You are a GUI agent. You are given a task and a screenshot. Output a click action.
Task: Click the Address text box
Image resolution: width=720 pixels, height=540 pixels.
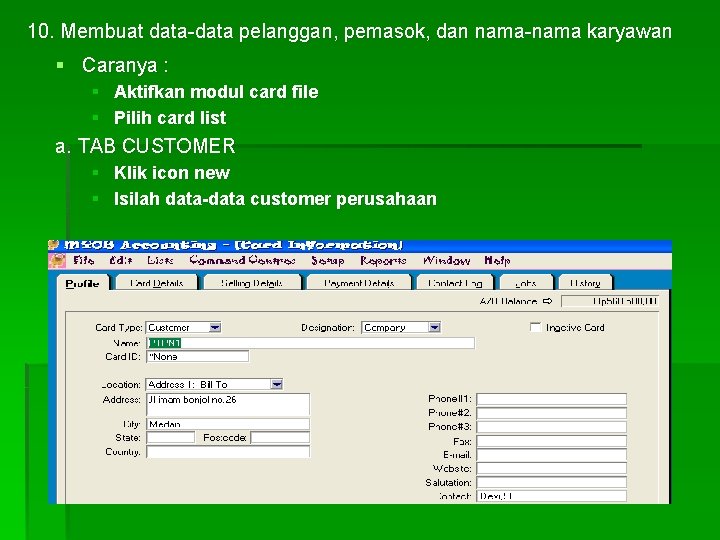[228, 404]
